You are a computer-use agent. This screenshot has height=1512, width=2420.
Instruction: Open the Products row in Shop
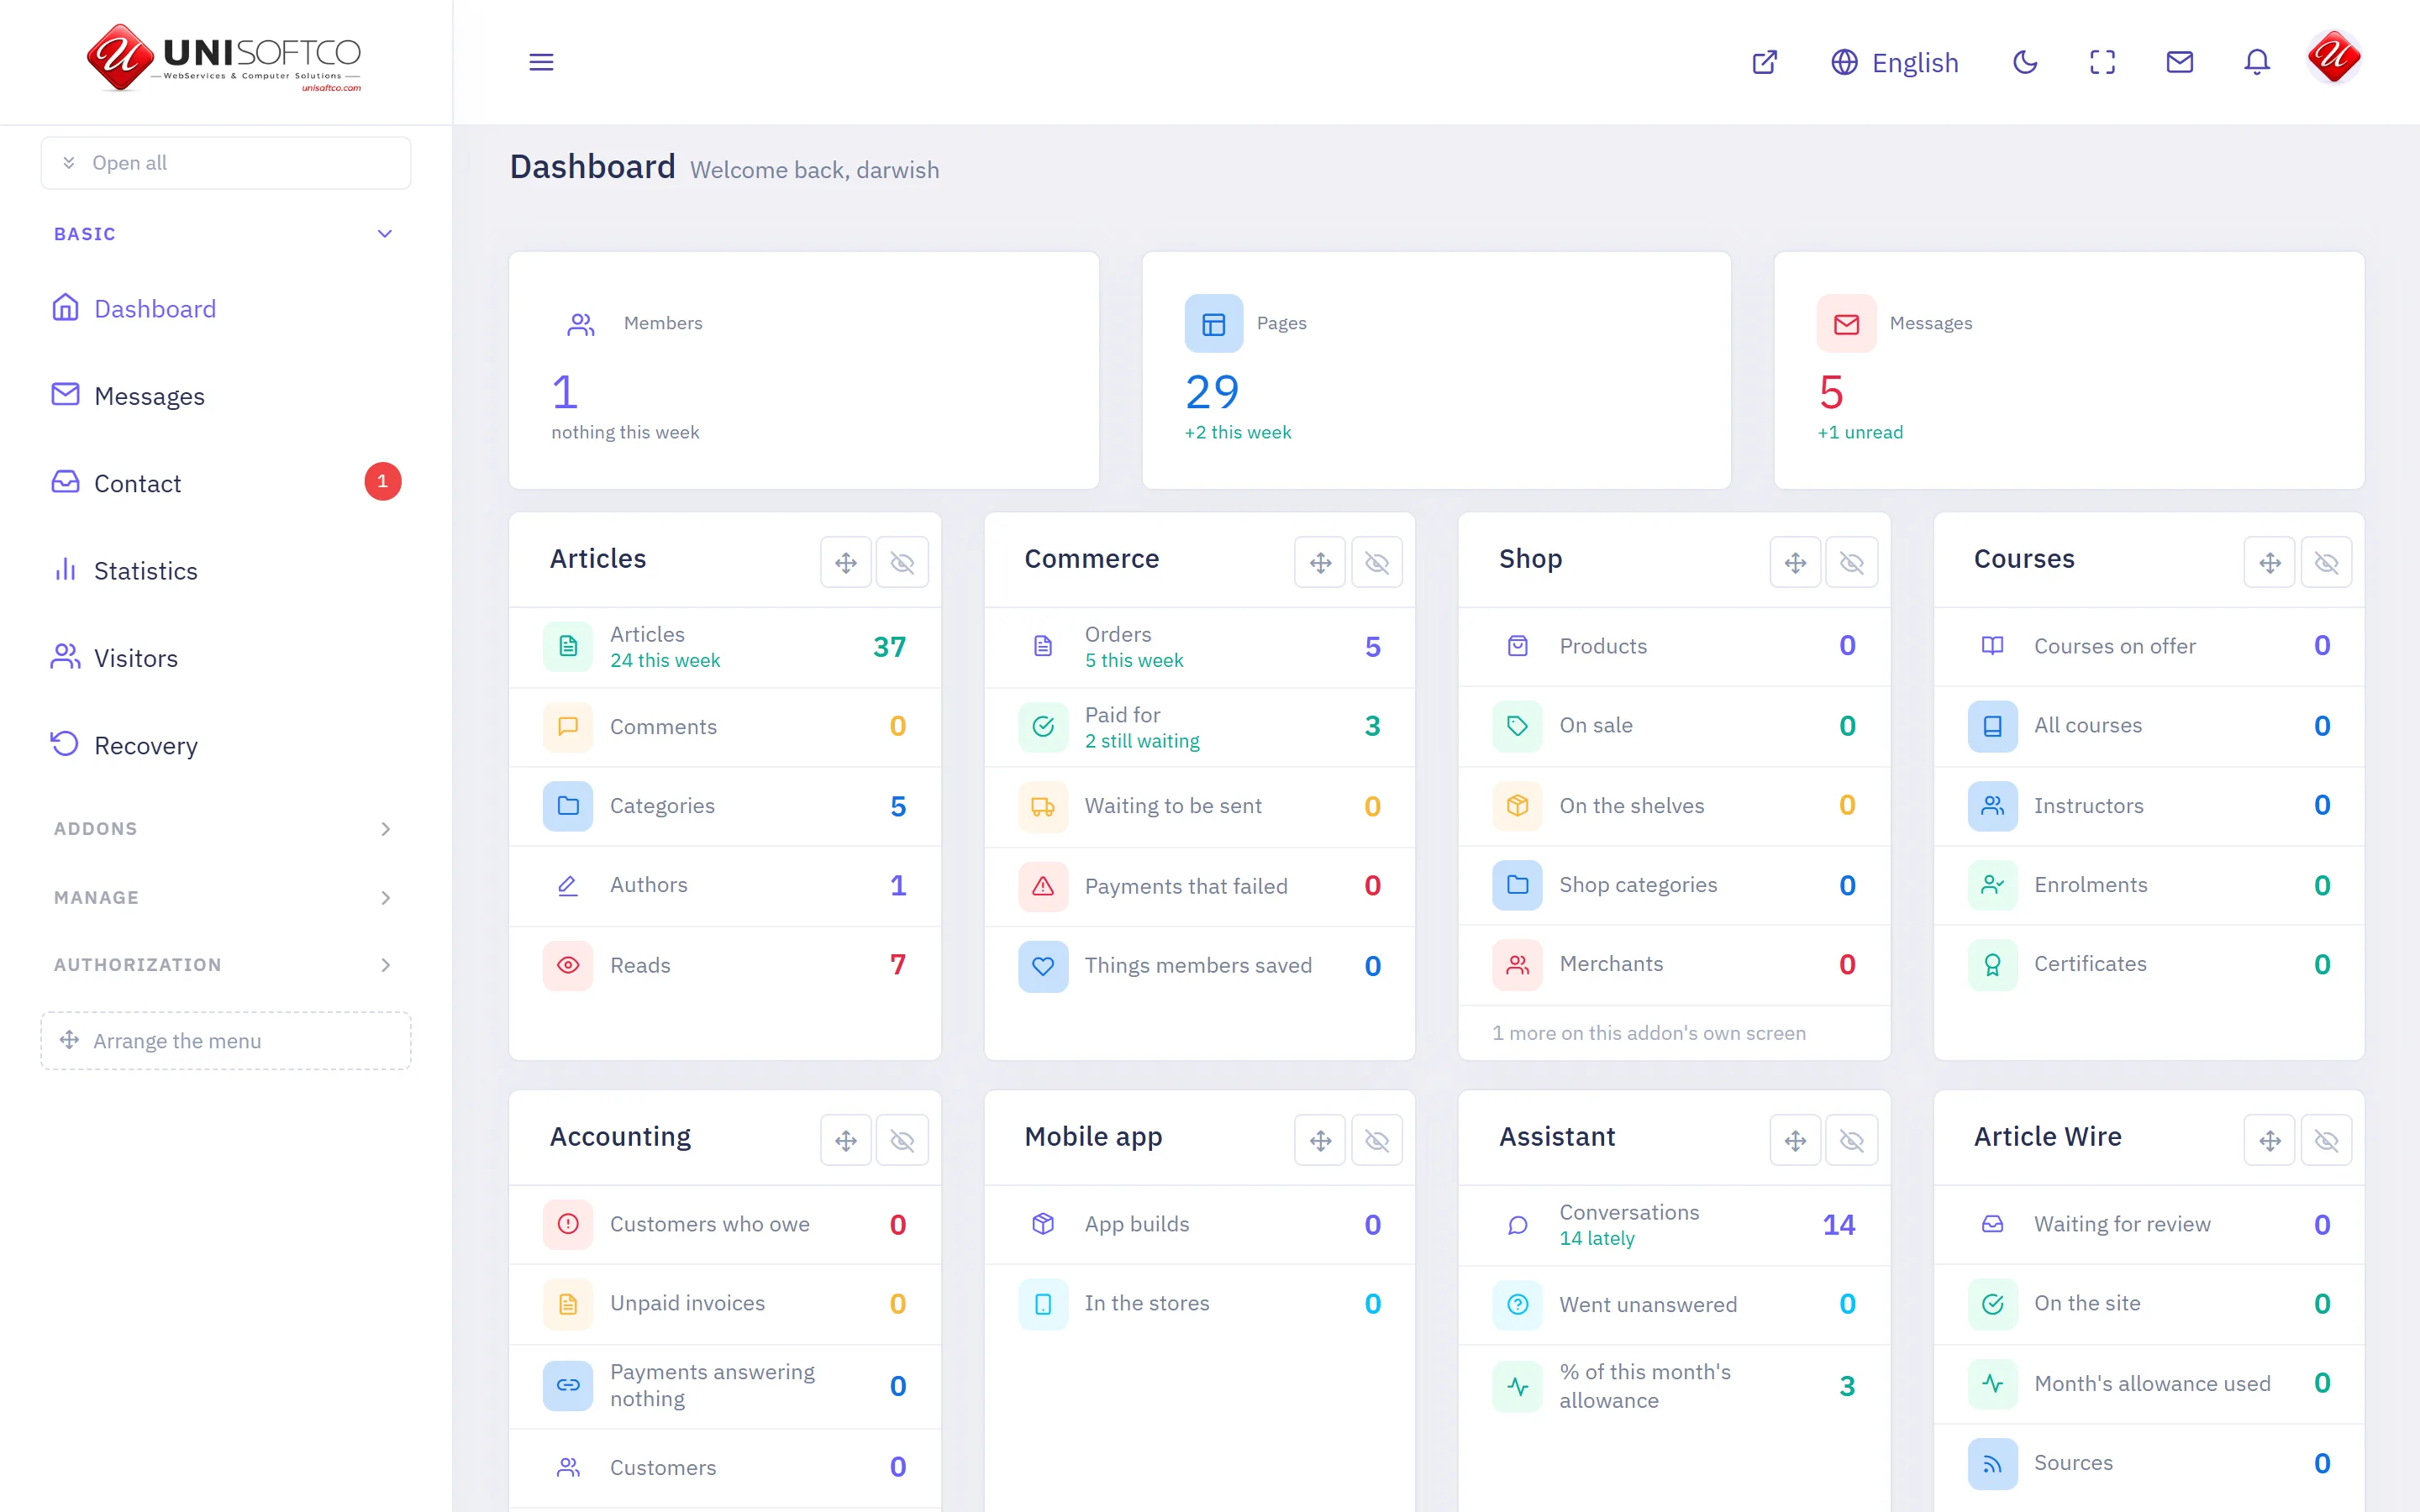click(1674, 646)
